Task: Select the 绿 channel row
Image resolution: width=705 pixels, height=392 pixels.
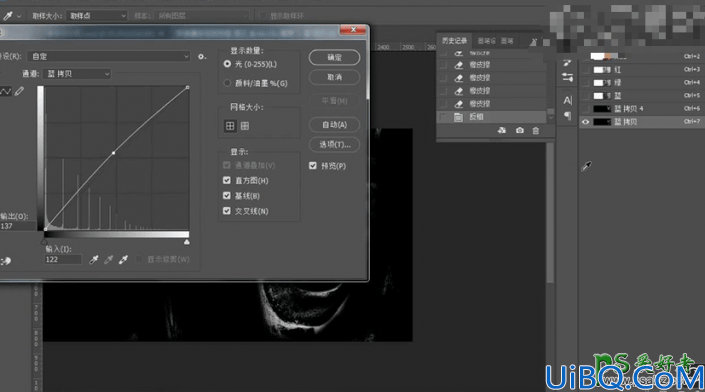Action: tap(642, 83)
